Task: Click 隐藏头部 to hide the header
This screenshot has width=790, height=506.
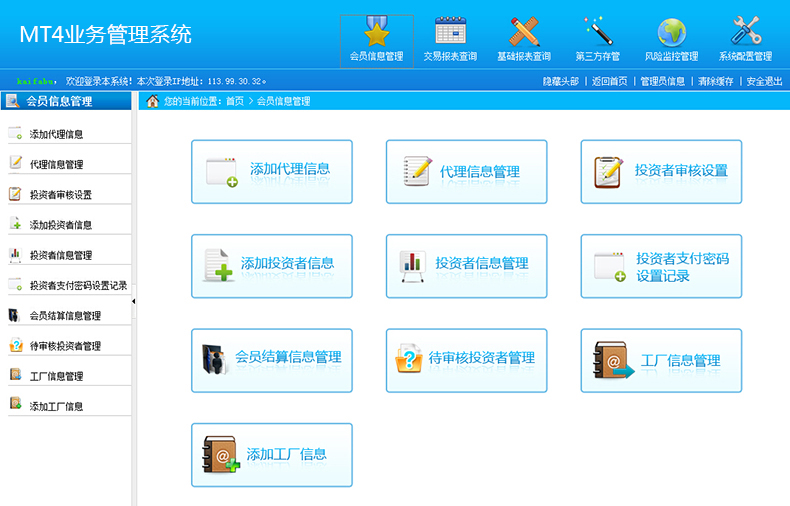Action: click(x=560, y=81)
